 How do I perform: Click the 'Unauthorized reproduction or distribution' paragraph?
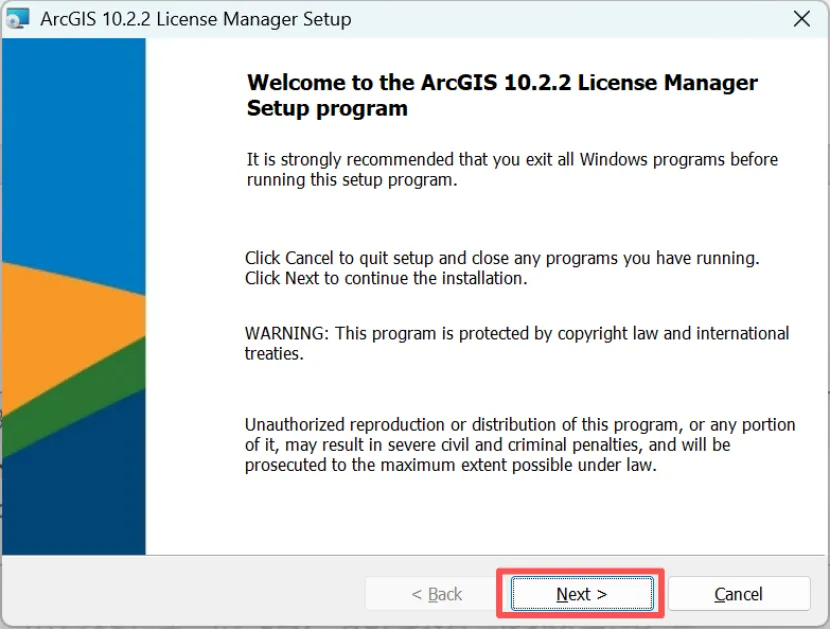[520, 425]
